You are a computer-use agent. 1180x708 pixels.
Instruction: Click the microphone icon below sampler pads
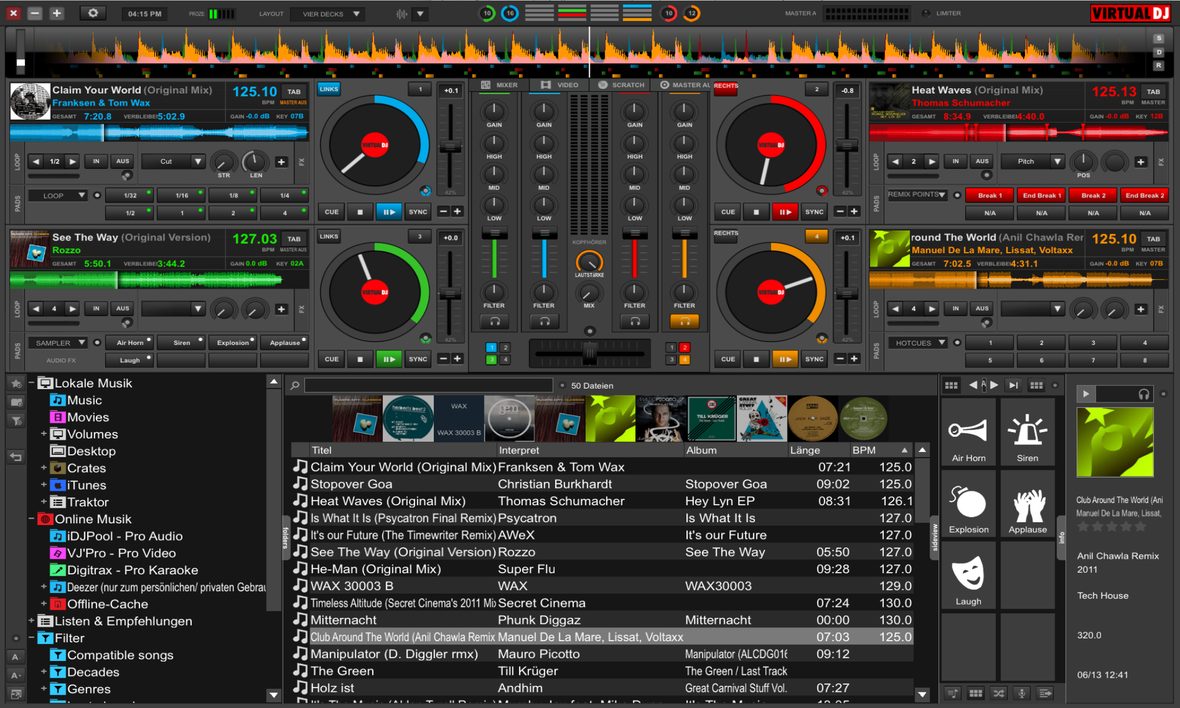(1021, 693)
